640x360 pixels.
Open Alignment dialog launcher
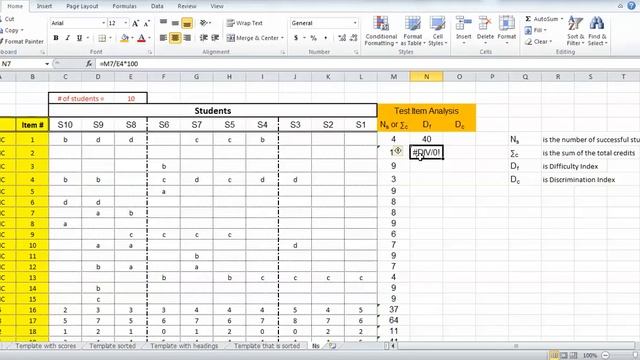coord(282,52)
